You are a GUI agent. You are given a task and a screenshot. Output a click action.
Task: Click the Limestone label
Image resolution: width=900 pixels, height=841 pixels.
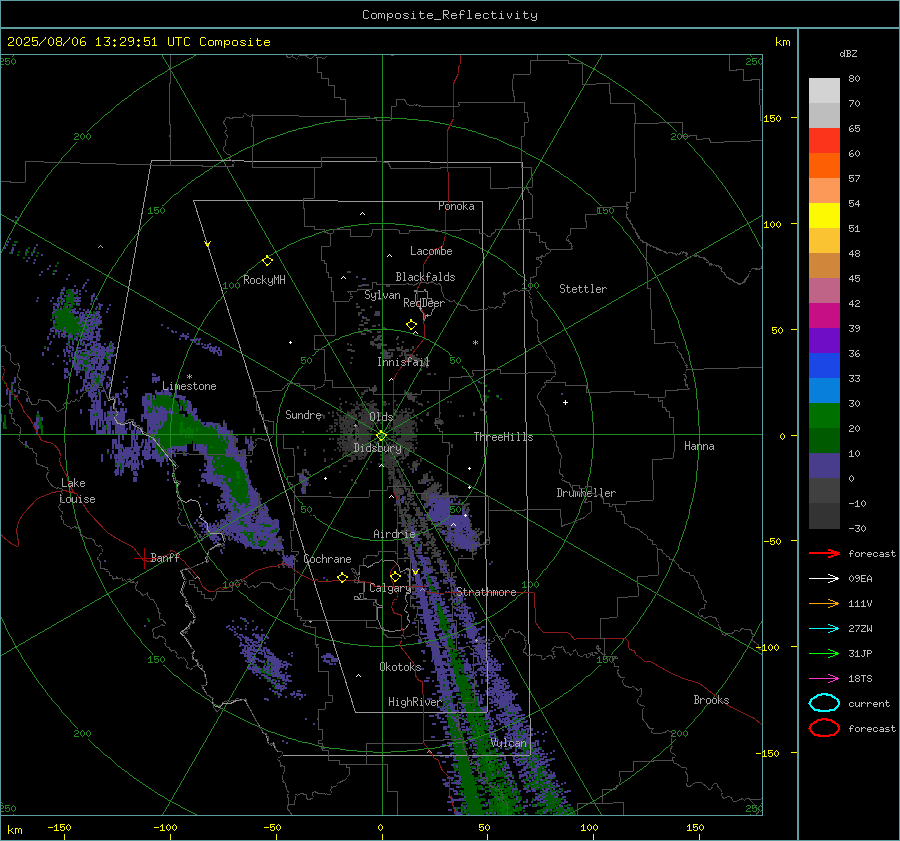[x=189, y=386]
